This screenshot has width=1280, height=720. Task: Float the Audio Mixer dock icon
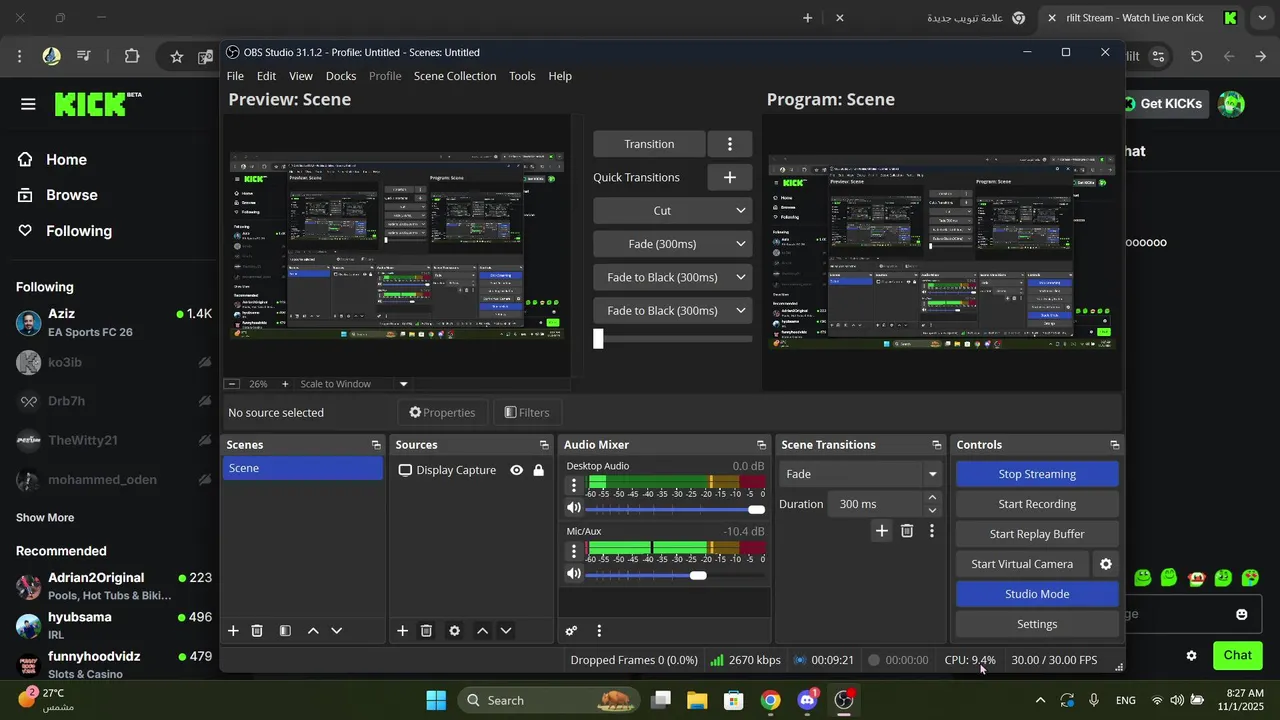(761, 445)
